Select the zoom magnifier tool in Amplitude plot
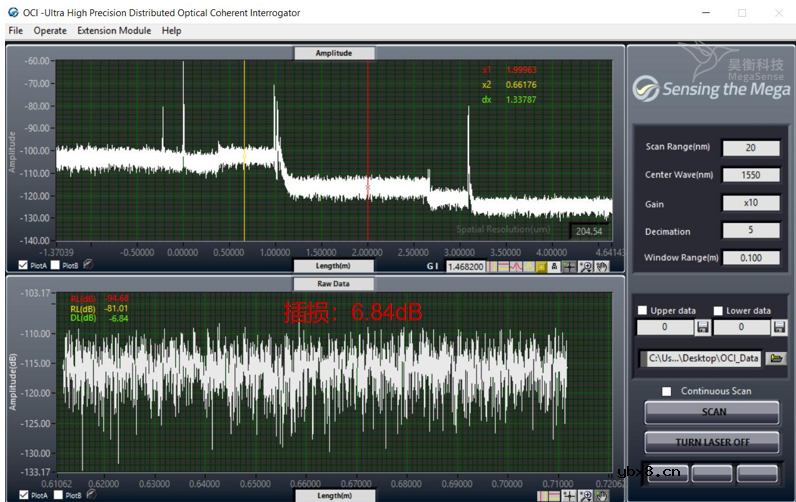Screen dimensions: 796x502 (585, 267)
